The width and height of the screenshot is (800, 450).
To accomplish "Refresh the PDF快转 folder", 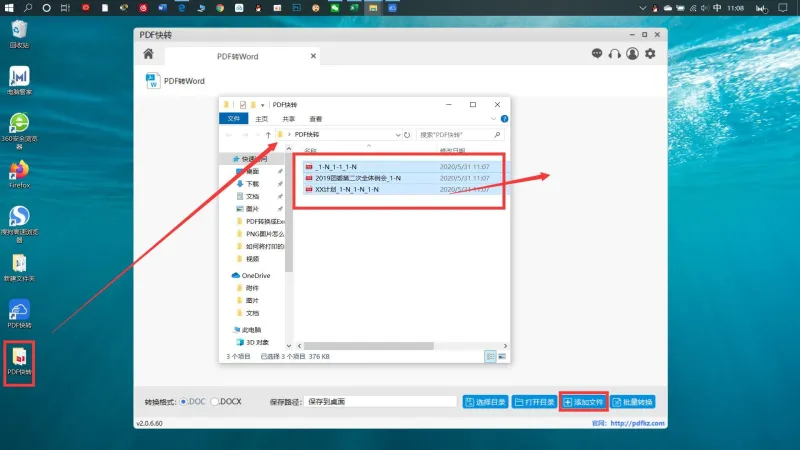I will tap(407, 135).
